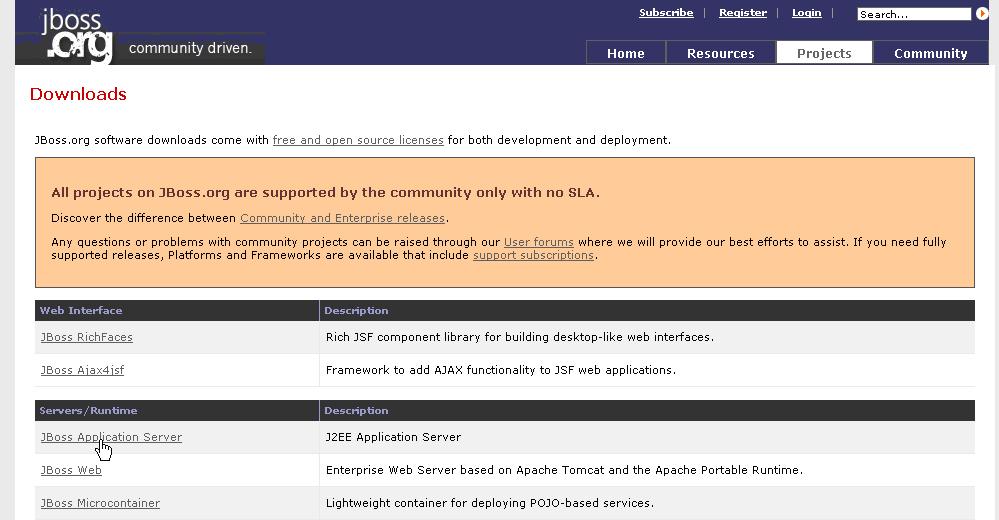The image size is (999, 520).
Task: Follow Community and Enterprise releases link
Action: (342, 218)
